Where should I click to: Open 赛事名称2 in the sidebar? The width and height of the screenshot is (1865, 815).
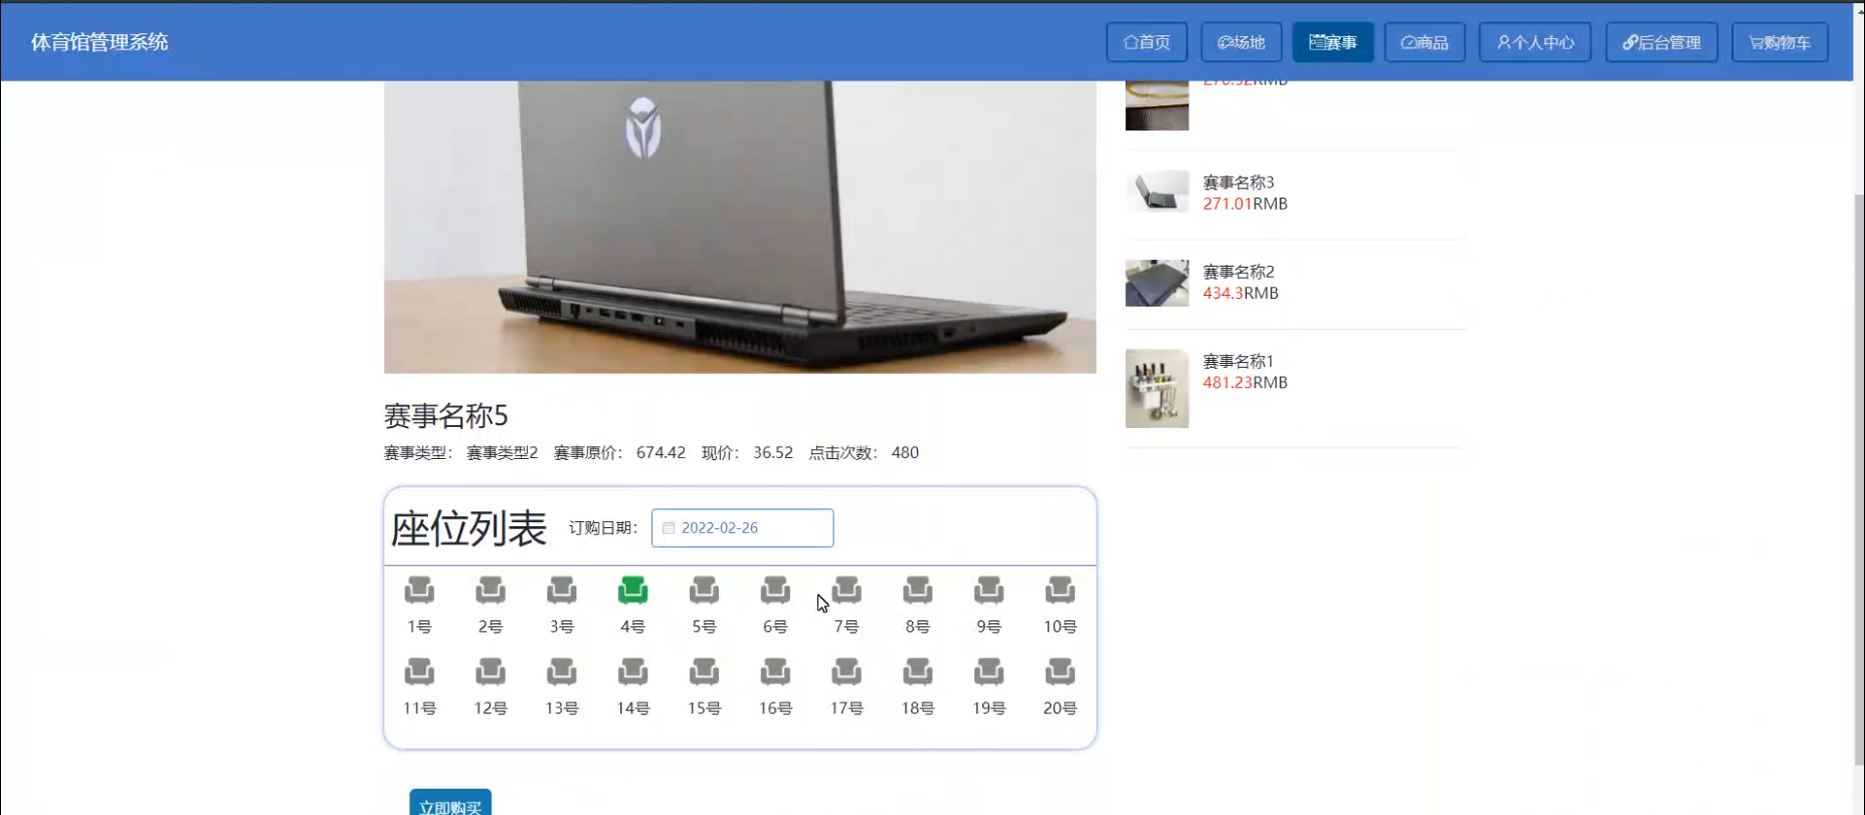click(1238, 271)
